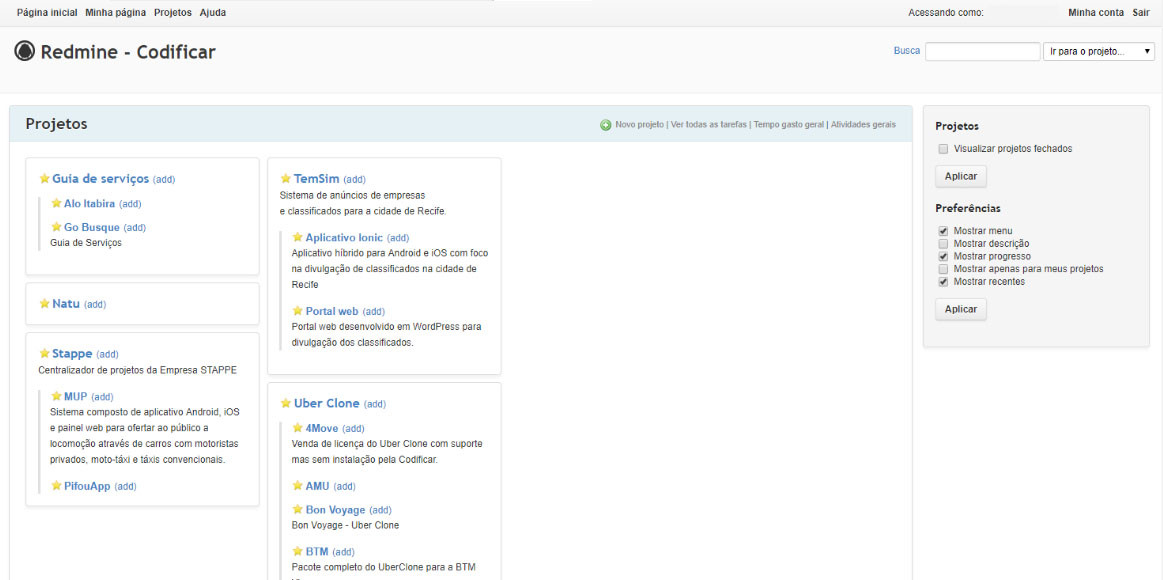
Task: Toggle the star next to Go Busque
Action: tap(56, 227)
